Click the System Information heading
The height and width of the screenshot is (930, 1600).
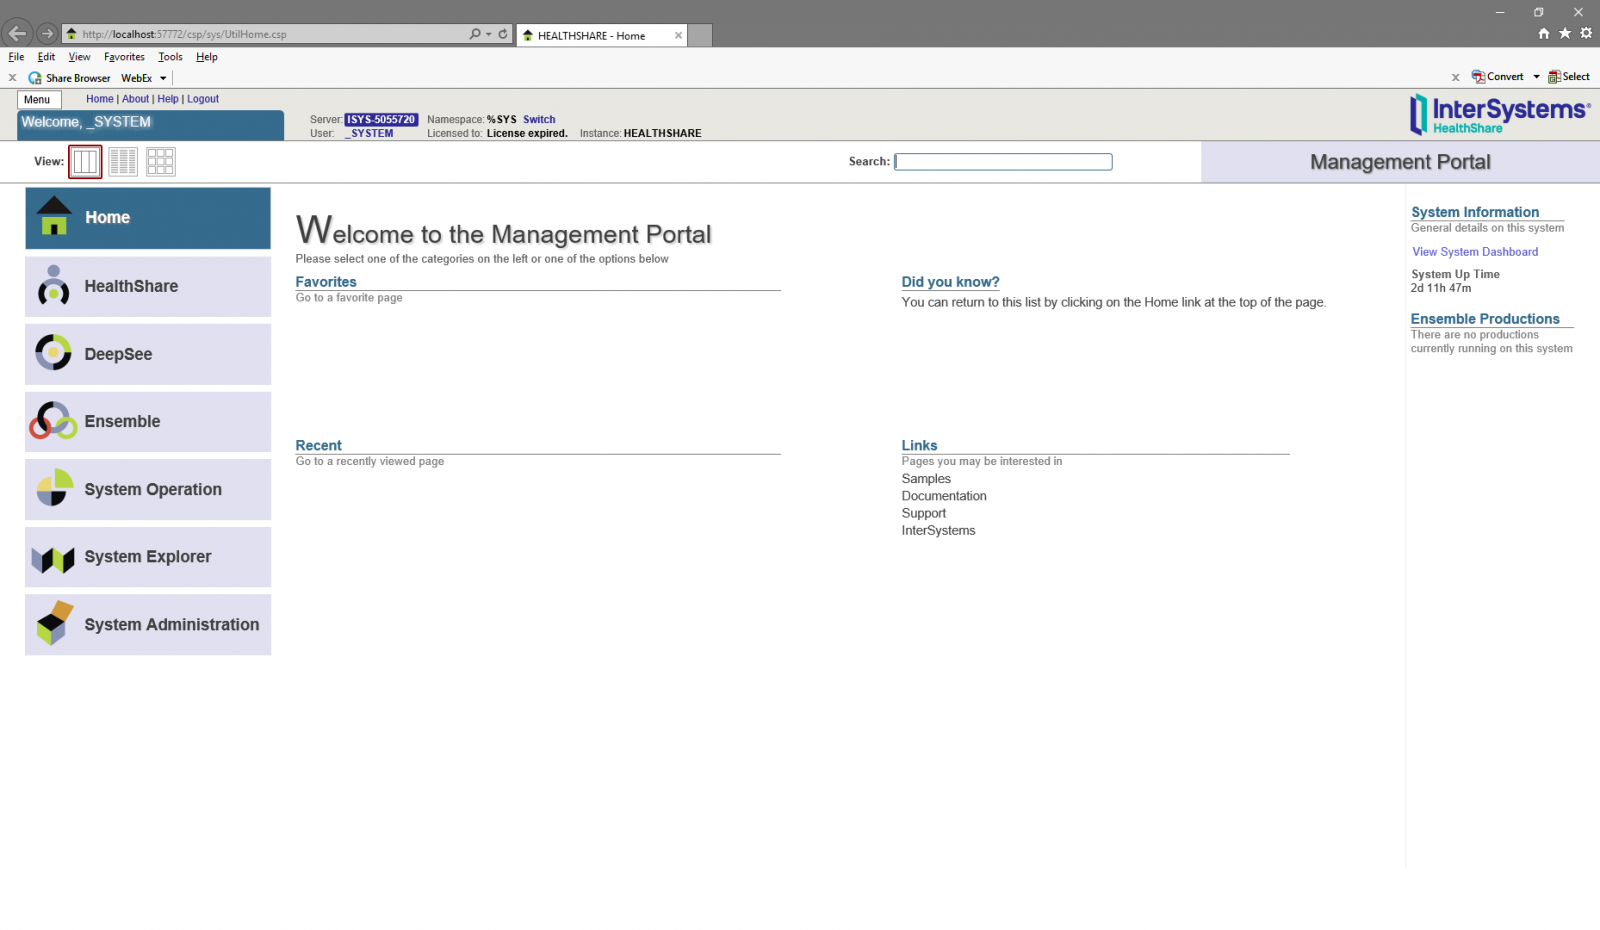point(1475,212)
